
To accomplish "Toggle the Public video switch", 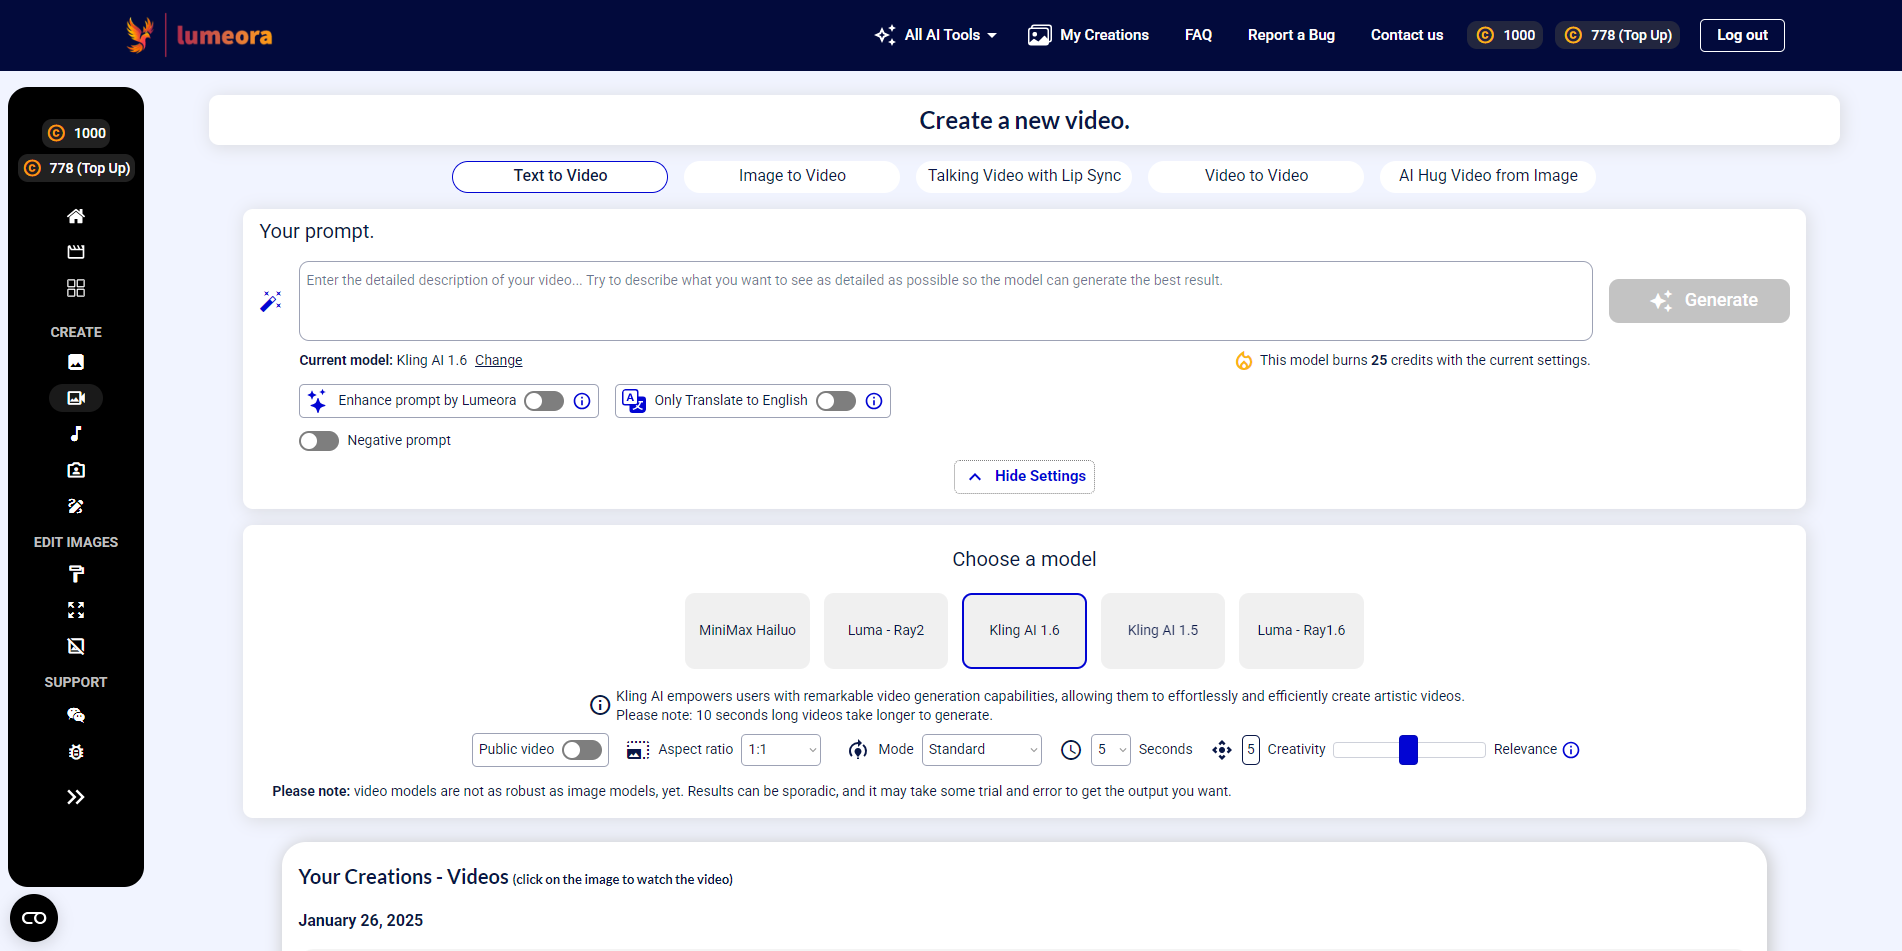I will point(582,750).
